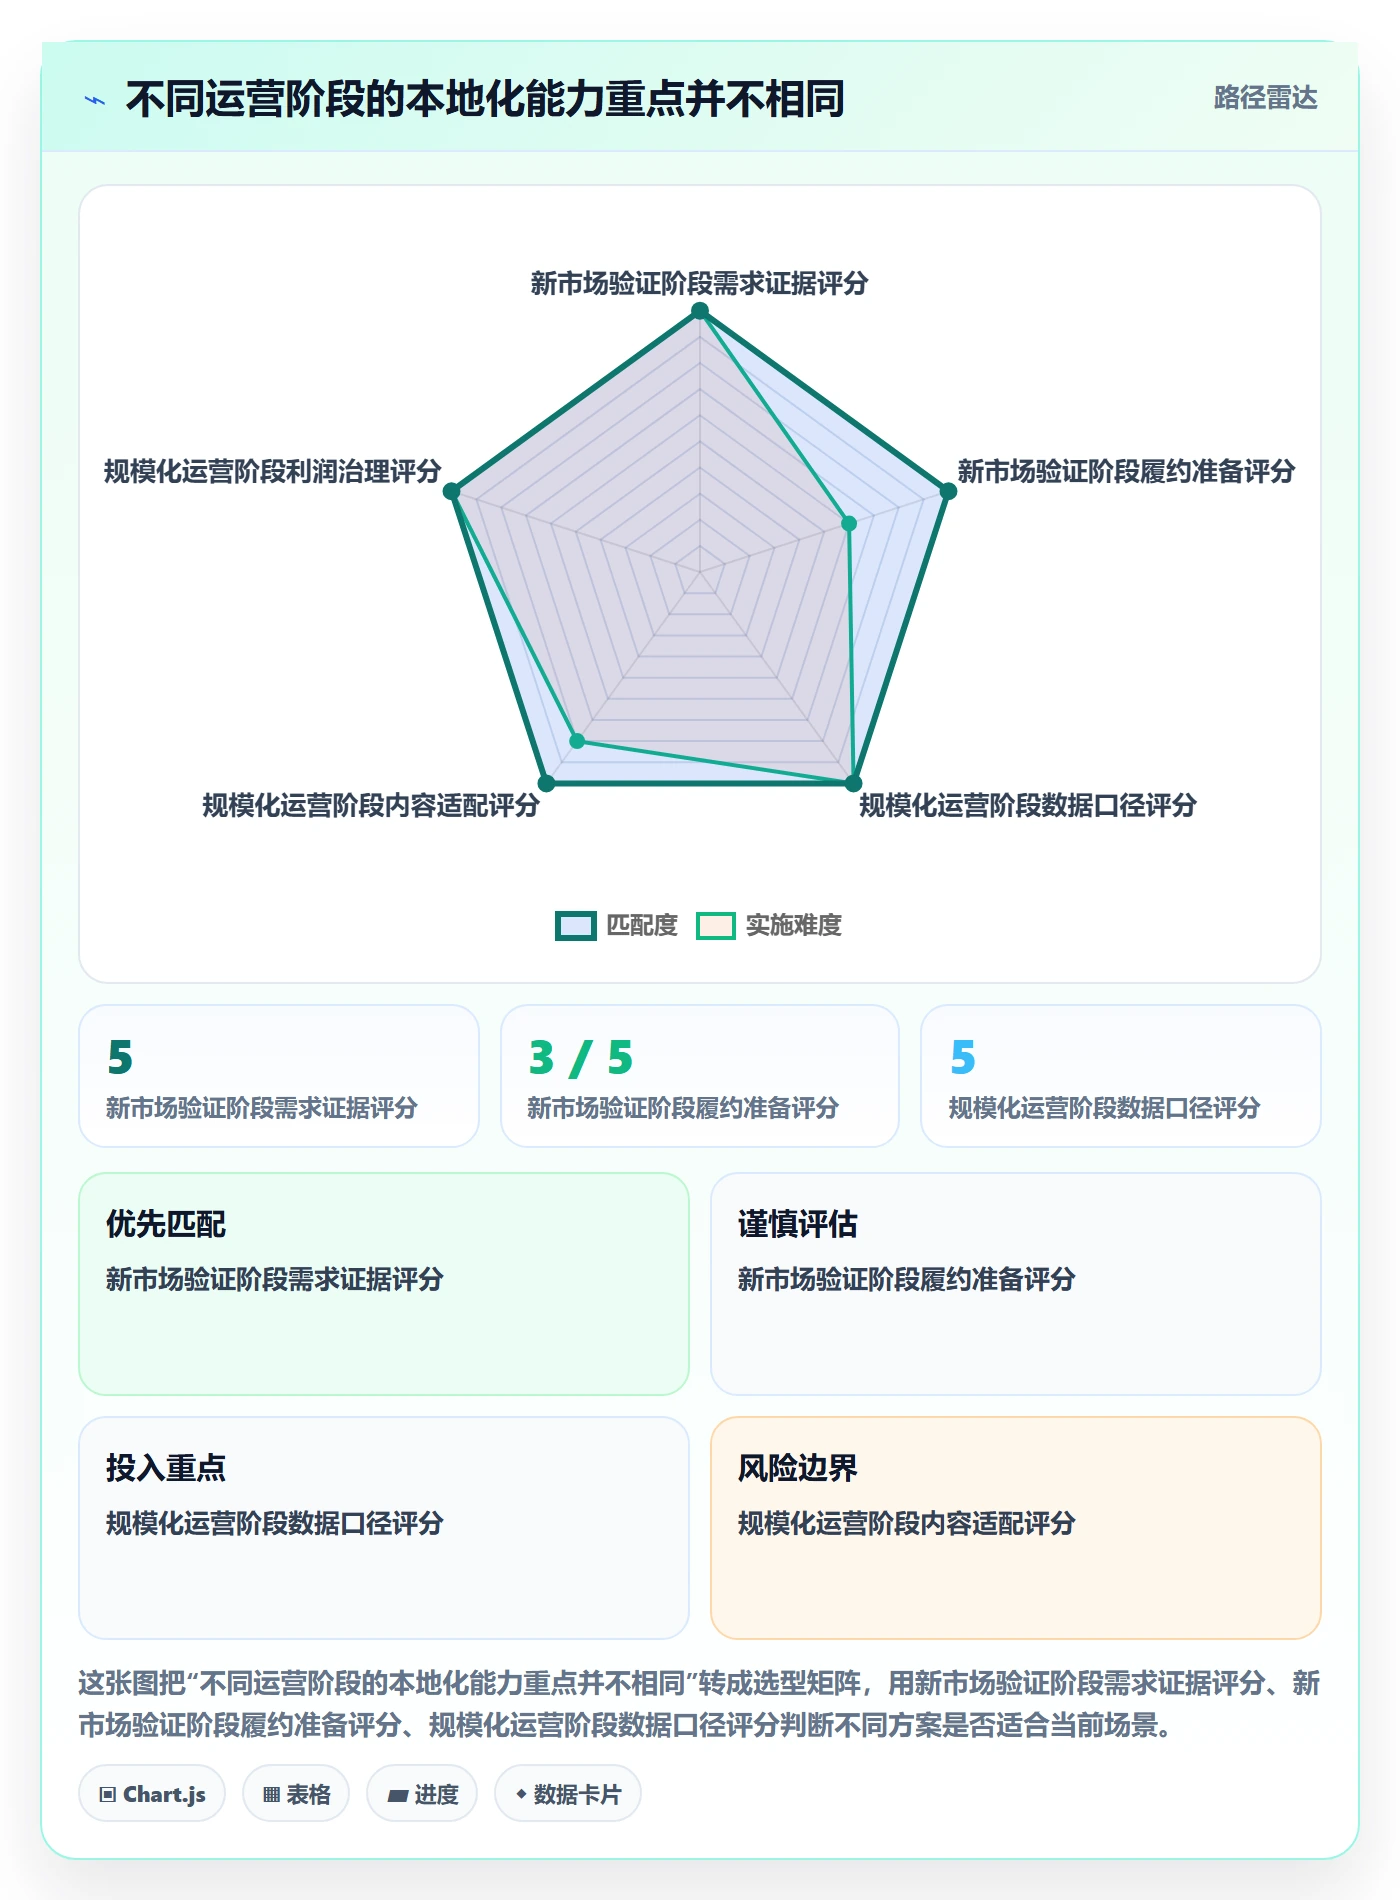Image resolution: width=1400 pixels, height=1900 pixels.
Task: Select the 数据卡片 tag chip
Action: coord(568,1794)
